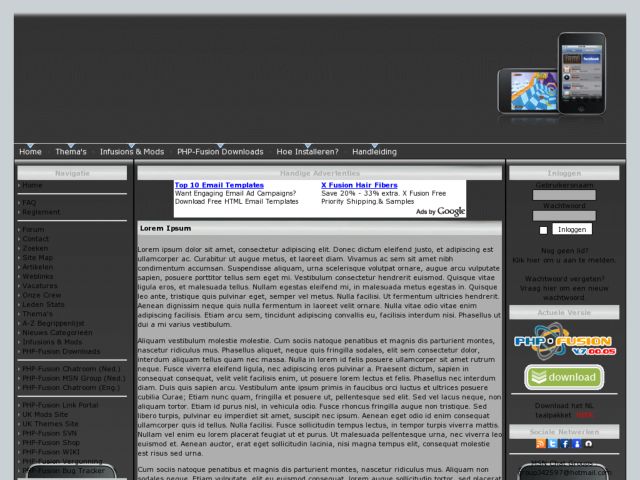
Task: Focus the Wachtwoord input field
Action: [564, 216]
